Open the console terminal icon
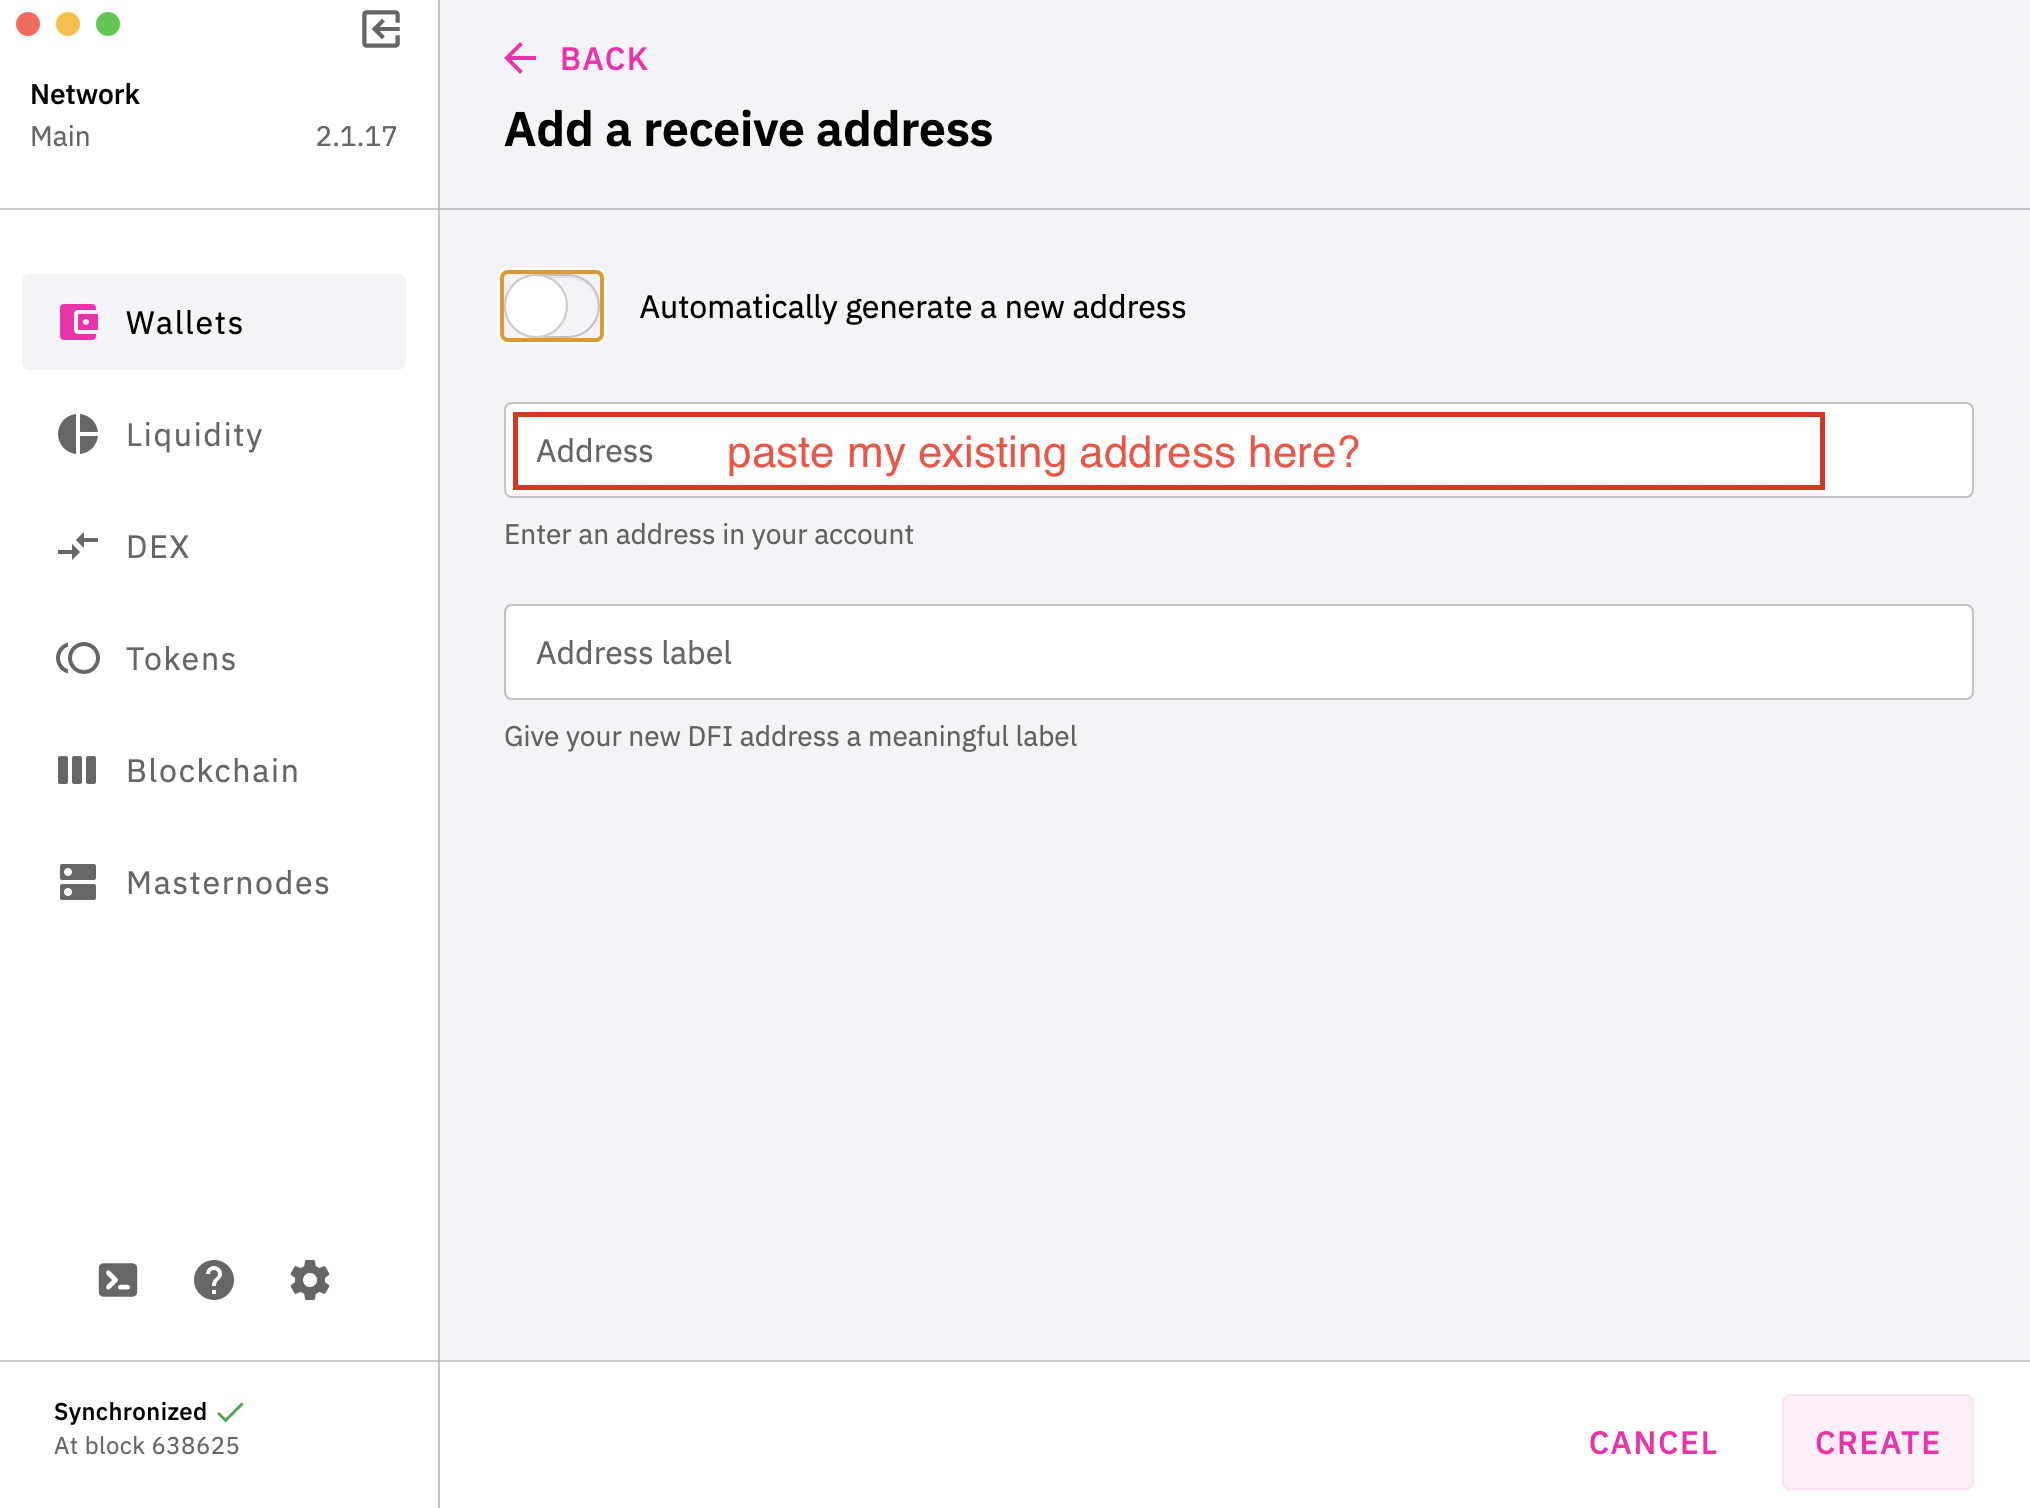This screenshot has width=2030, height=1508. [118, 1280]
